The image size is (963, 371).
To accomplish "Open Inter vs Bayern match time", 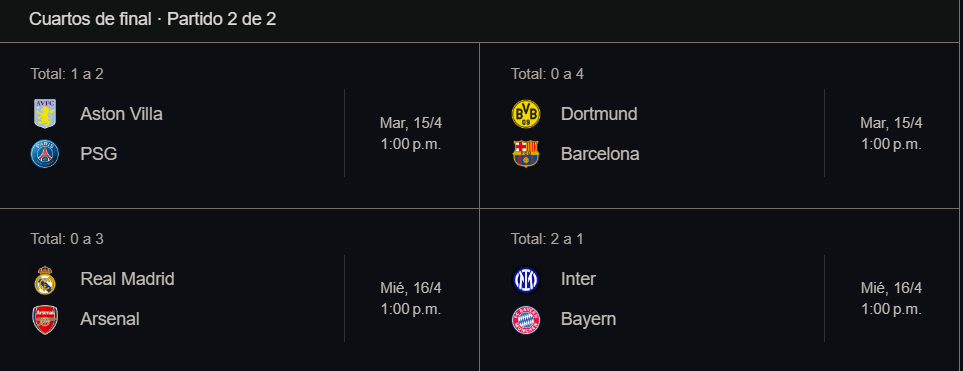I will point(891,309).
